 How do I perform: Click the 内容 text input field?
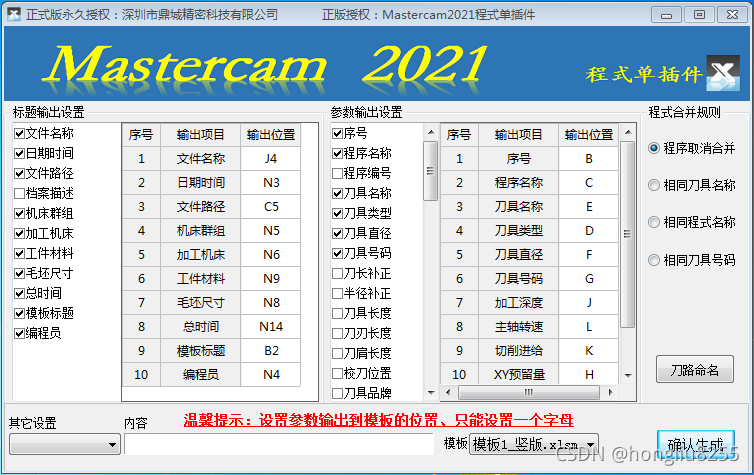(x=280, y=444)
